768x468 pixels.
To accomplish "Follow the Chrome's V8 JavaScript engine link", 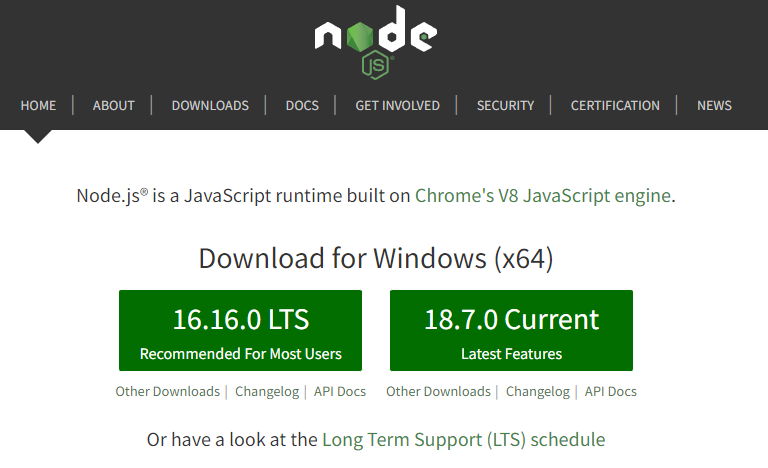I will point(543,196).
